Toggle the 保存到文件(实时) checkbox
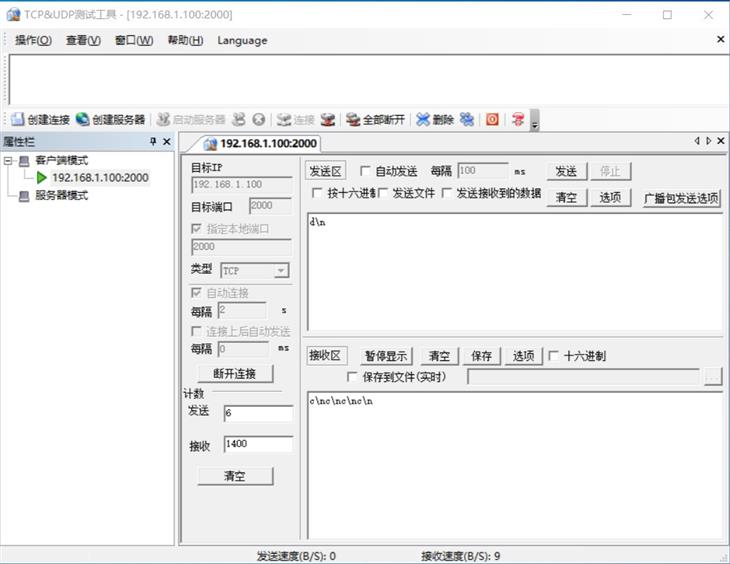Screen dimensions: 730x564 point(352,376)
